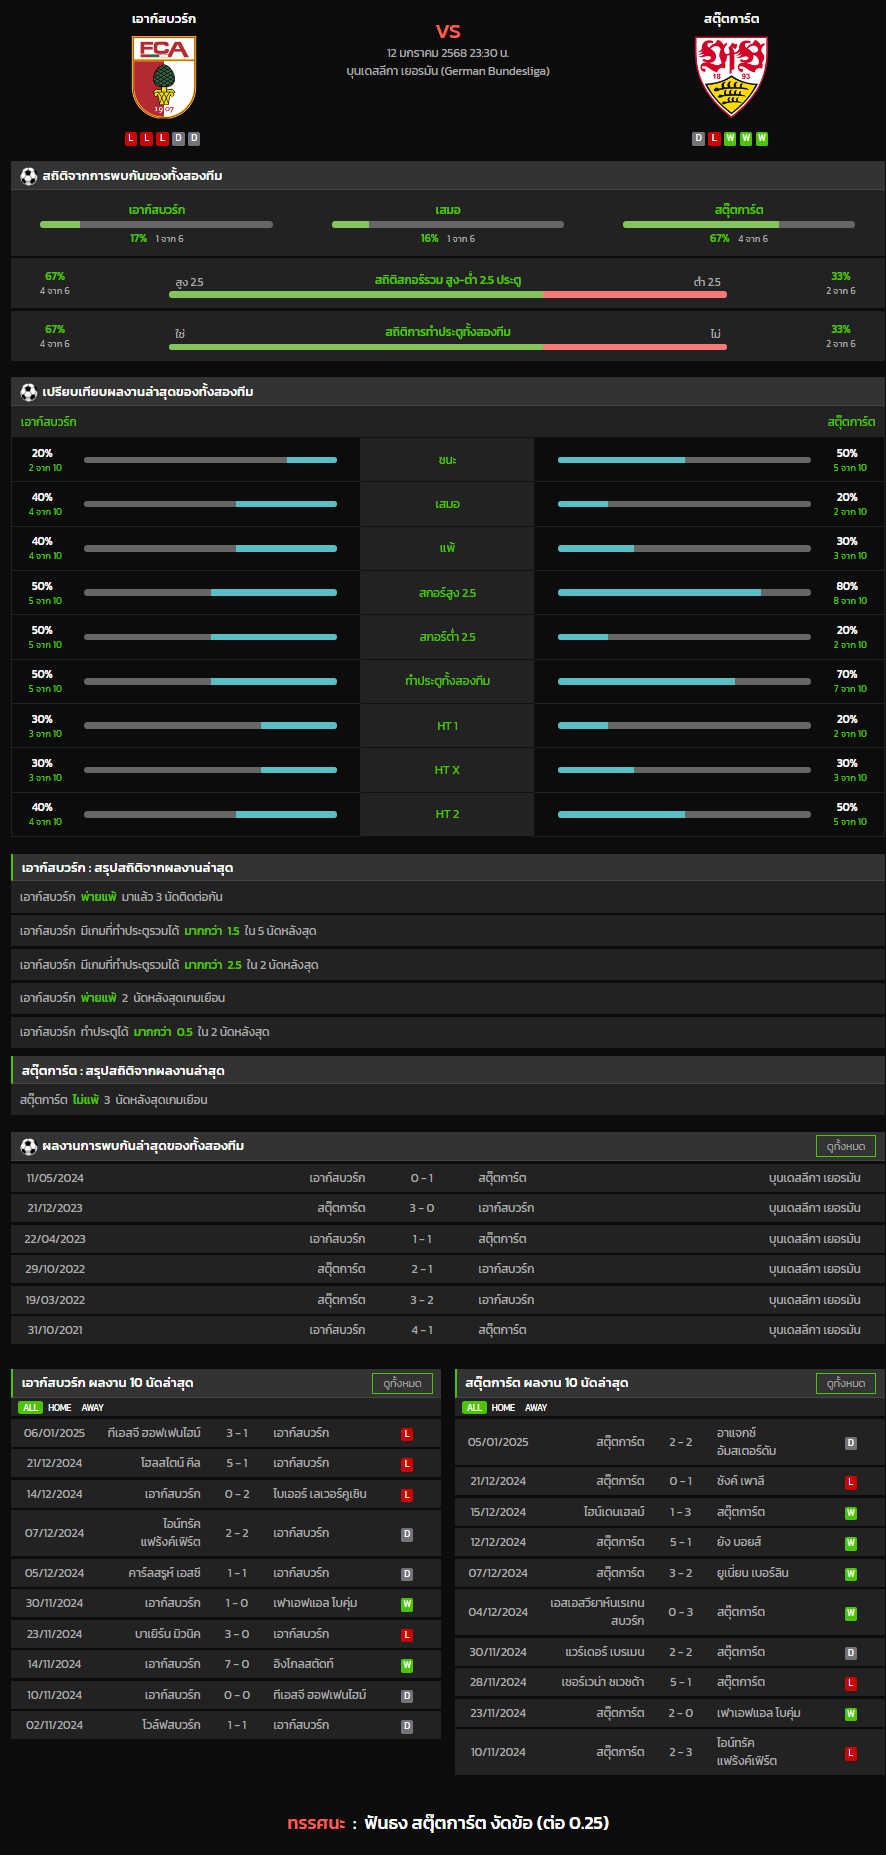Click D badge on 10/11/2024 Hoffenheim row
Viewport: 886px width, 1855px height.
(x=407, y=1696)
